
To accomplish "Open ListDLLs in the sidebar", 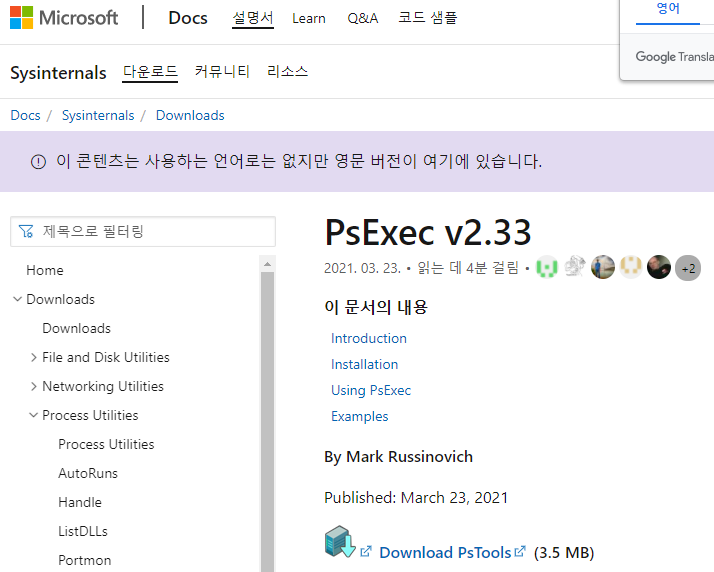I will tap(83, 531).
